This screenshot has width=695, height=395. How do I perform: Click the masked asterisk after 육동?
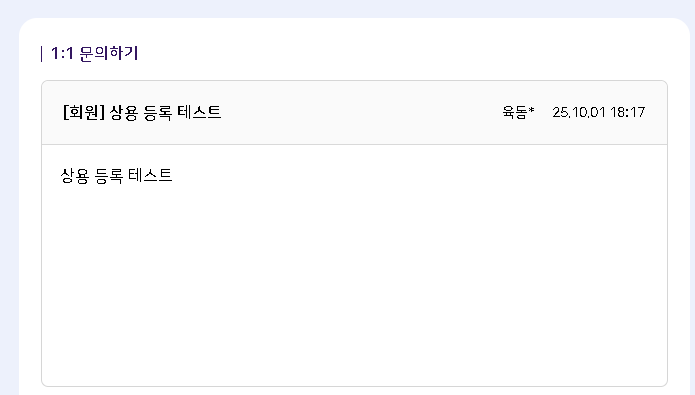531,110
